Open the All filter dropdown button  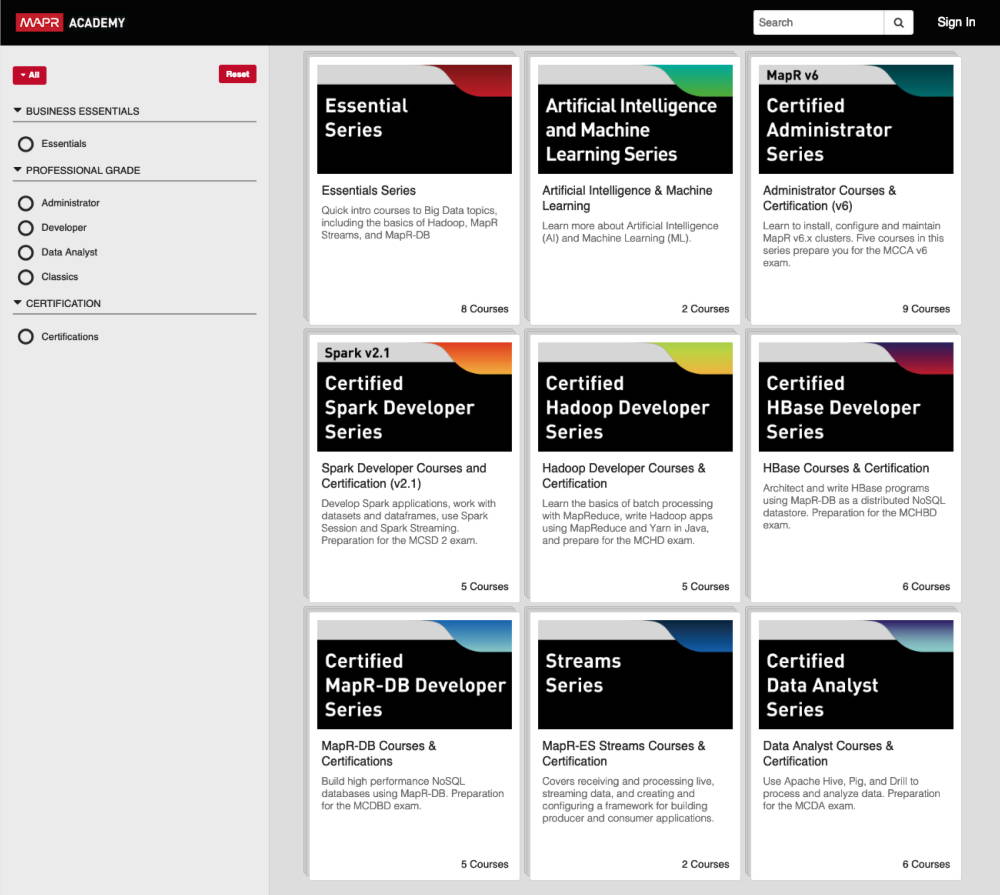[29, 75]
